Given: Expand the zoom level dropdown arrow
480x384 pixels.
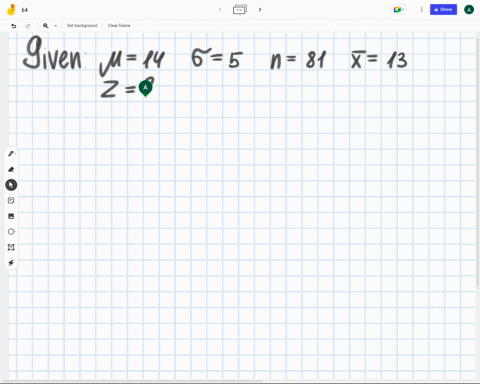Looking at the screenshot, I should click(x=55, y=26).
